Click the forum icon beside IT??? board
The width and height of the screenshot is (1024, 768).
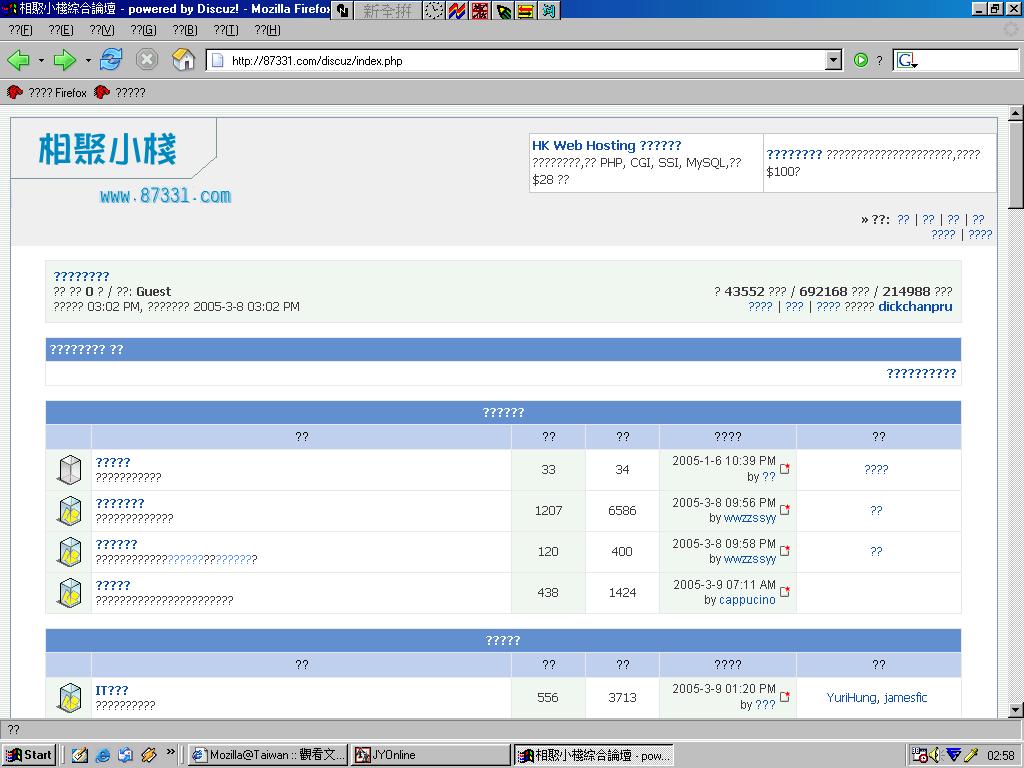[69, 698]
